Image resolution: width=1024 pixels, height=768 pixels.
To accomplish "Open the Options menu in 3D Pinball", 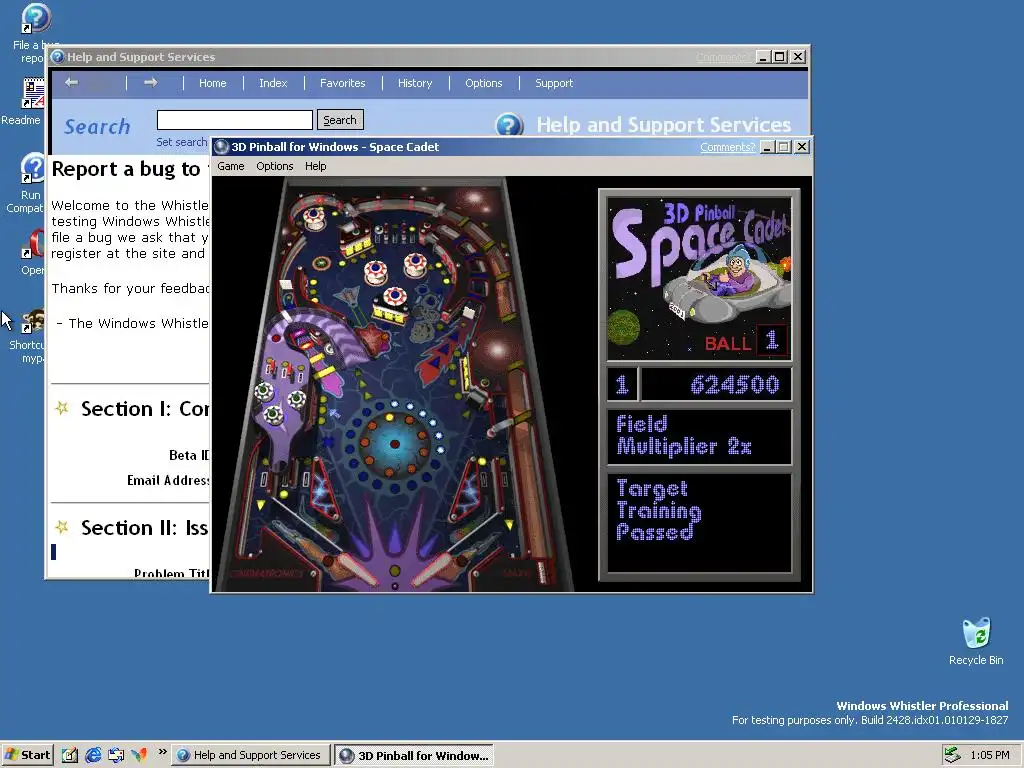I will click(x=274, y=166).
